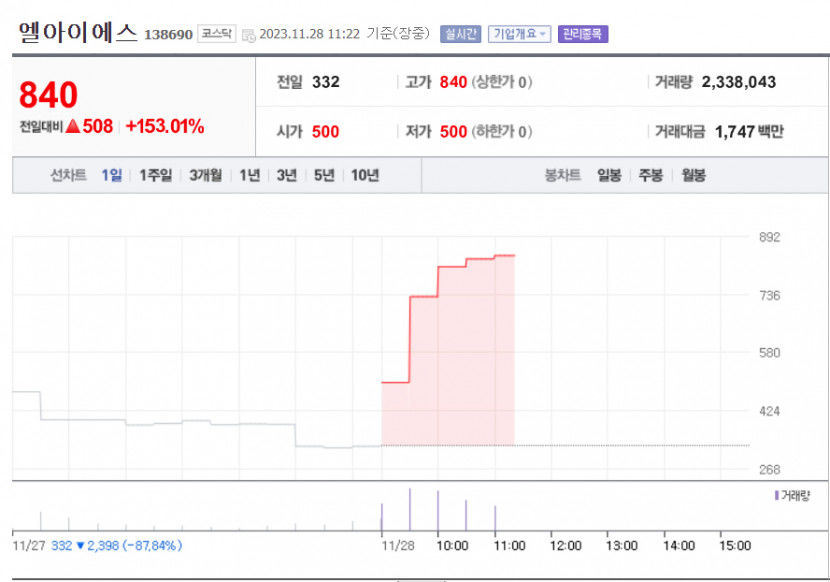
Task: Click the timestamp 2023.11.28 11:22
Action: [310, 34]
